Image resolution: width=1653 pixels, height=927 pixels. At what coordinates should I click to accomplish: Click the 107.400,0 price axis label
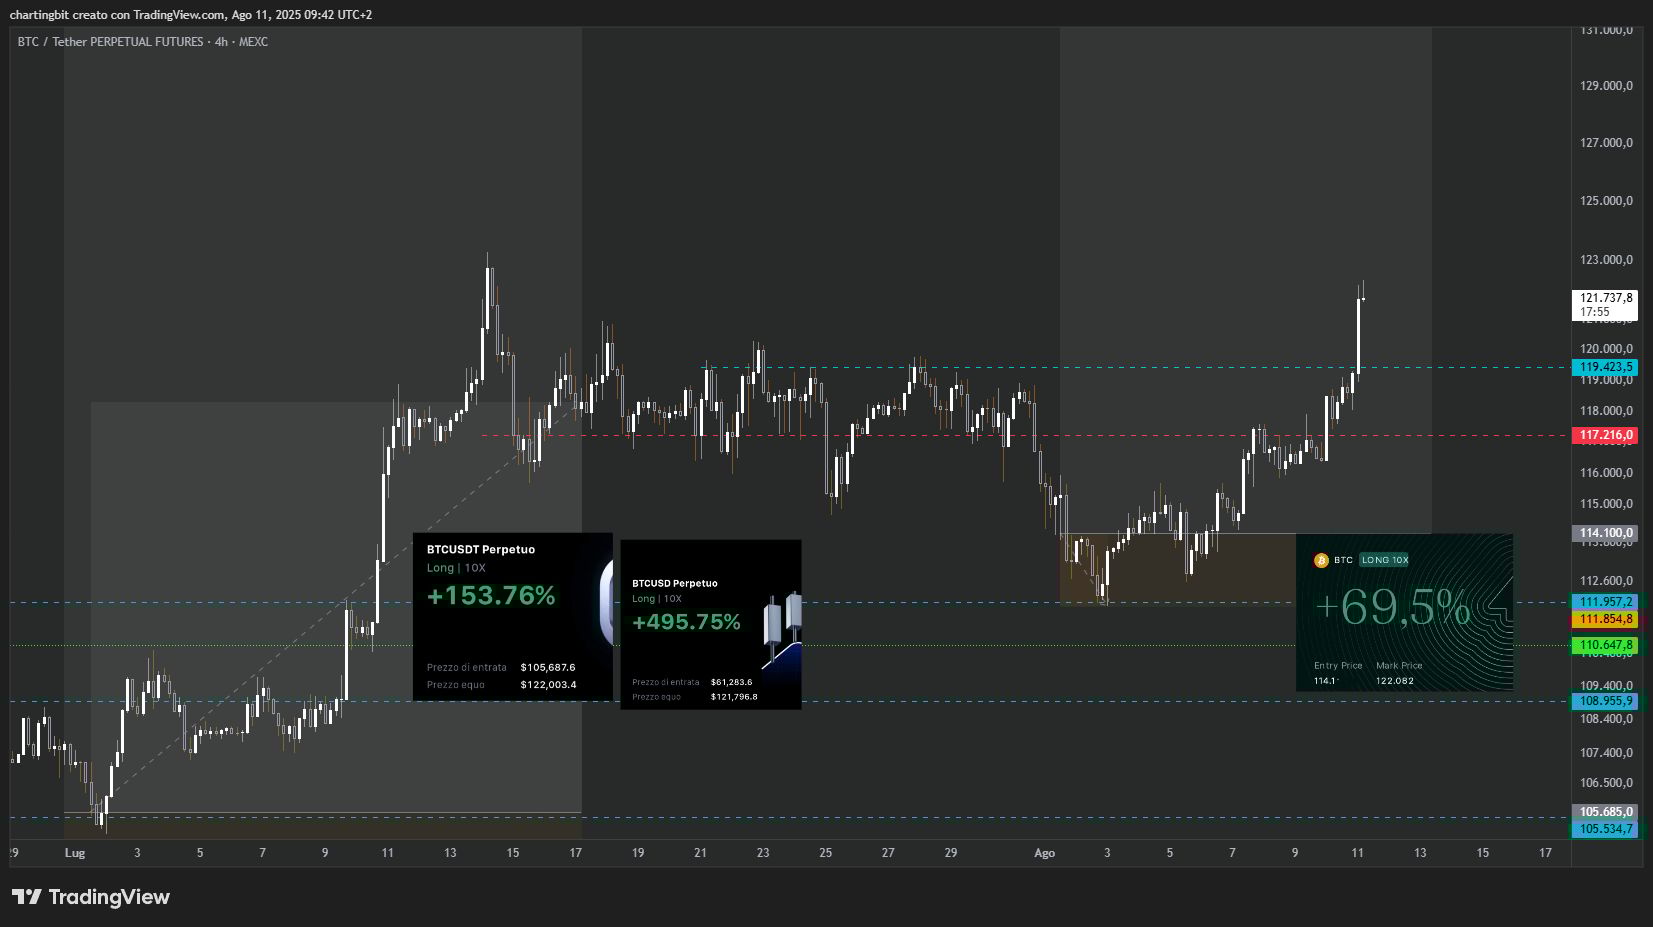pyautogui.click(x=1606, y=753)
